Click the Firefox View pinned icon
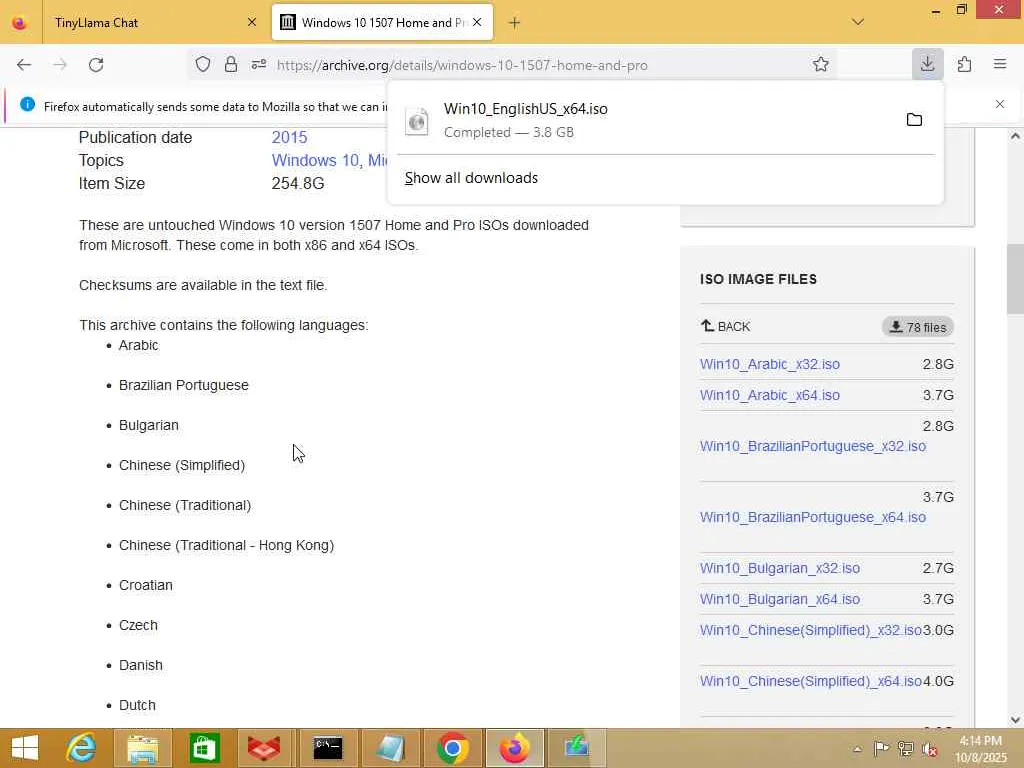 (x=20, y=23)
